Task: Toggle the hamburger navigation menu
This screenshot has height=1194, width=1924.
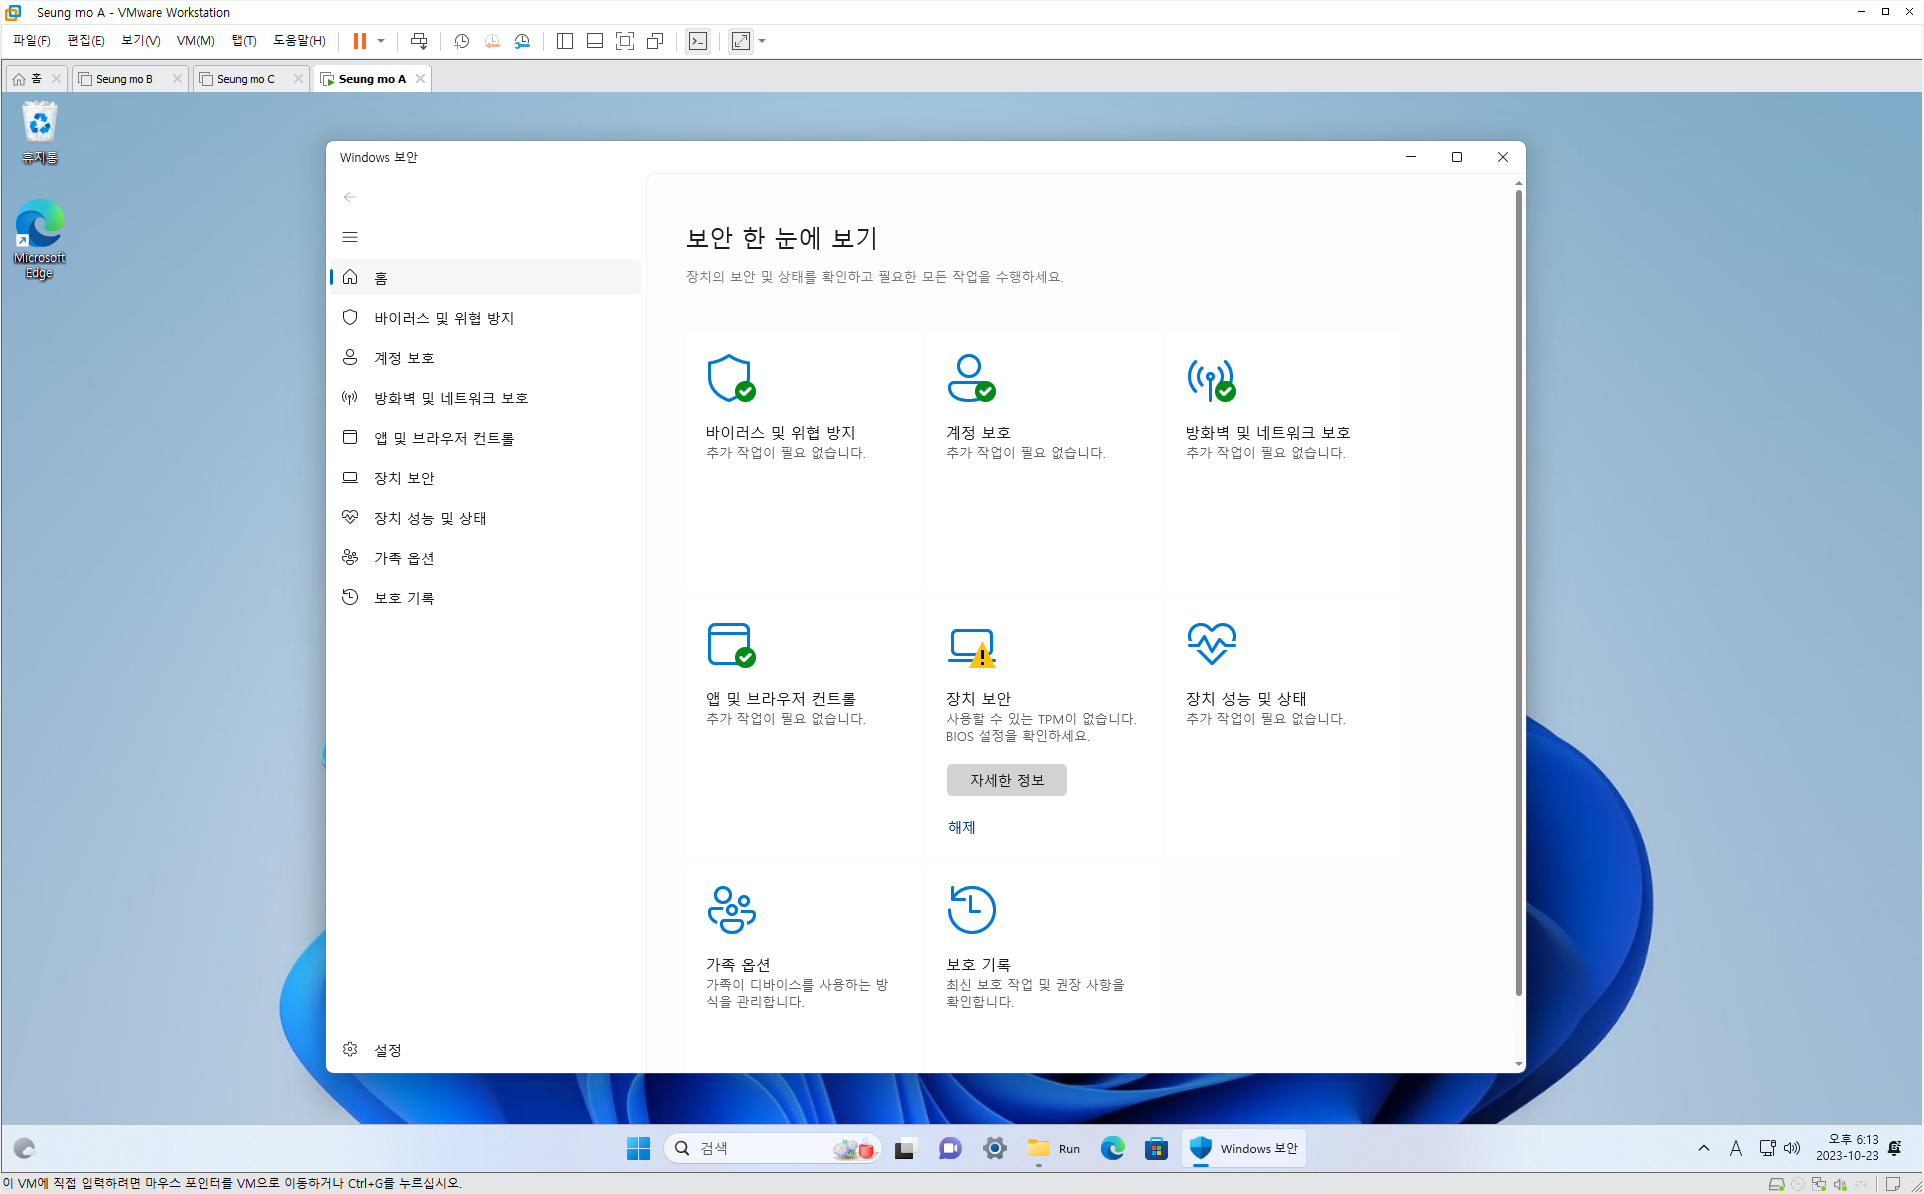Action: [x=350, y=237]
